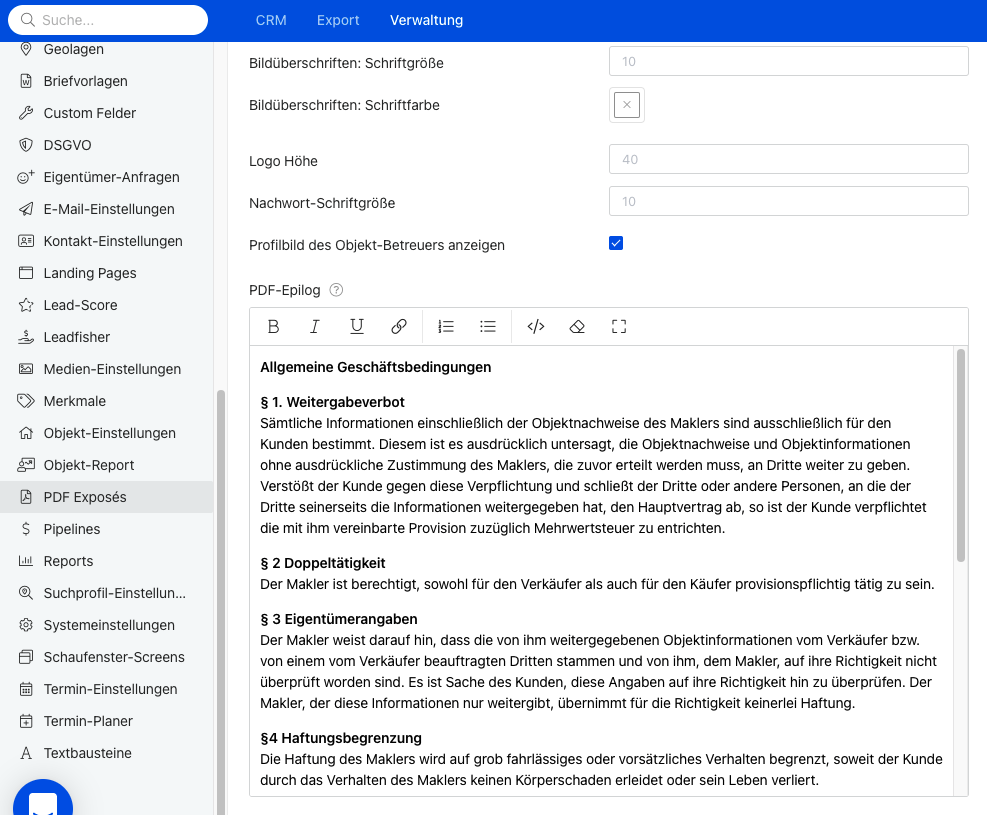Click the '§ 1. Weitergabeverbot' heading

click(332, 402)
